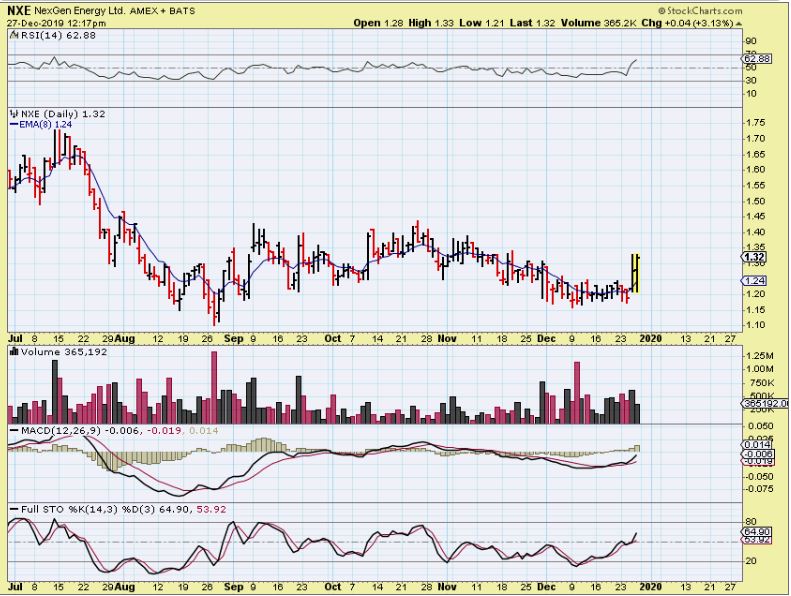Viewport: 791px width, 596px height.
Task: Click the 53.92 stochastic %D tag on axis
Action: click(758, 539)
